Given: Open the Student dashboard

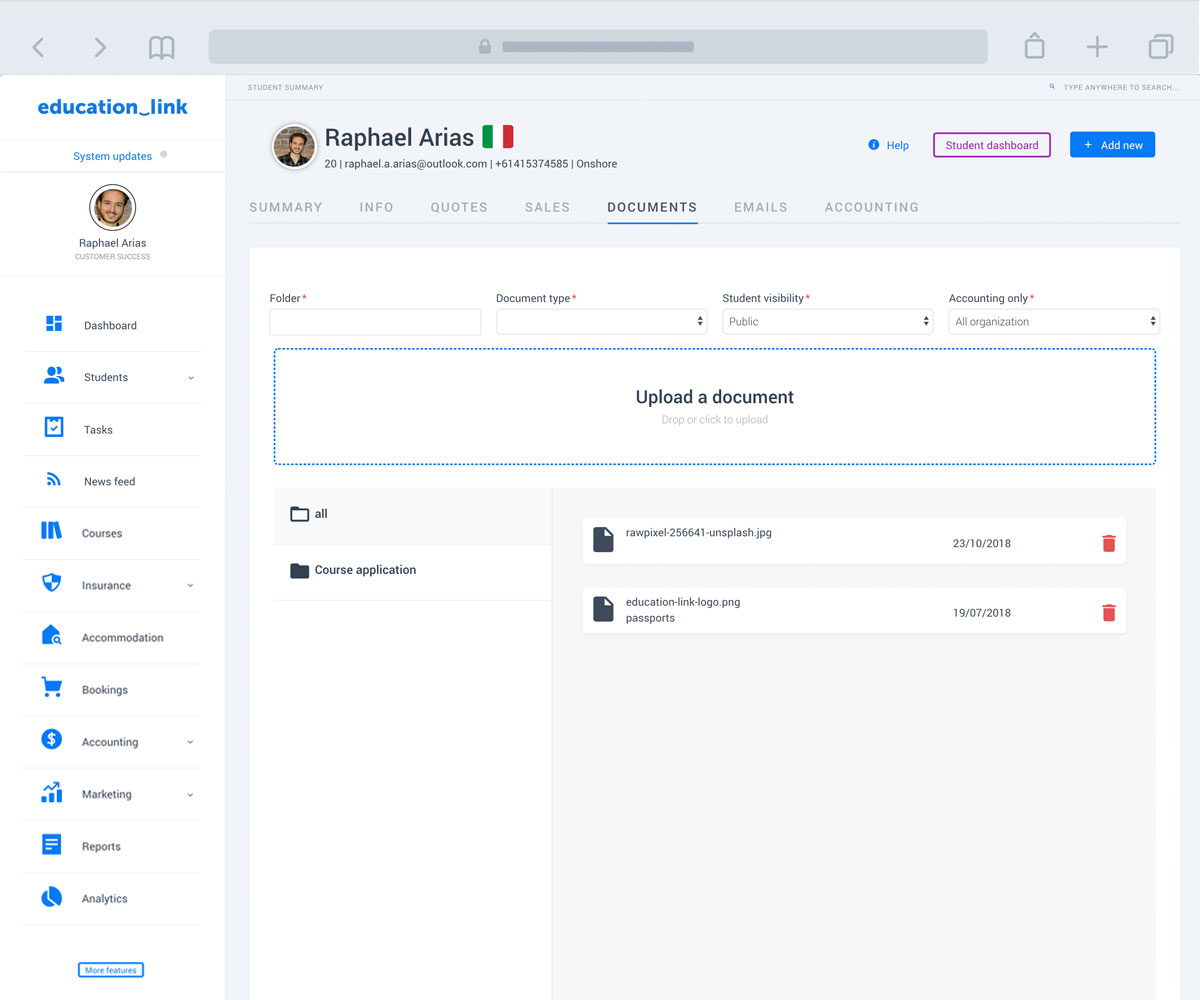Looking at the screenshot, I should click(x=991, y=144).
